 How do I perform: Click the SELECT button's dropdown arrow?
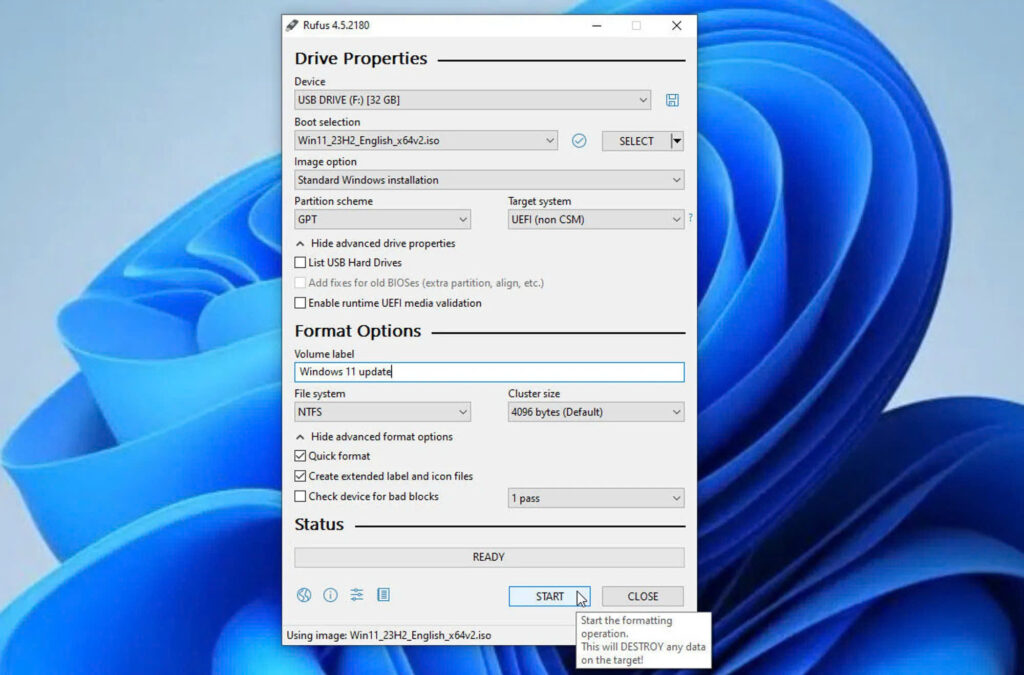pos(677,141)
